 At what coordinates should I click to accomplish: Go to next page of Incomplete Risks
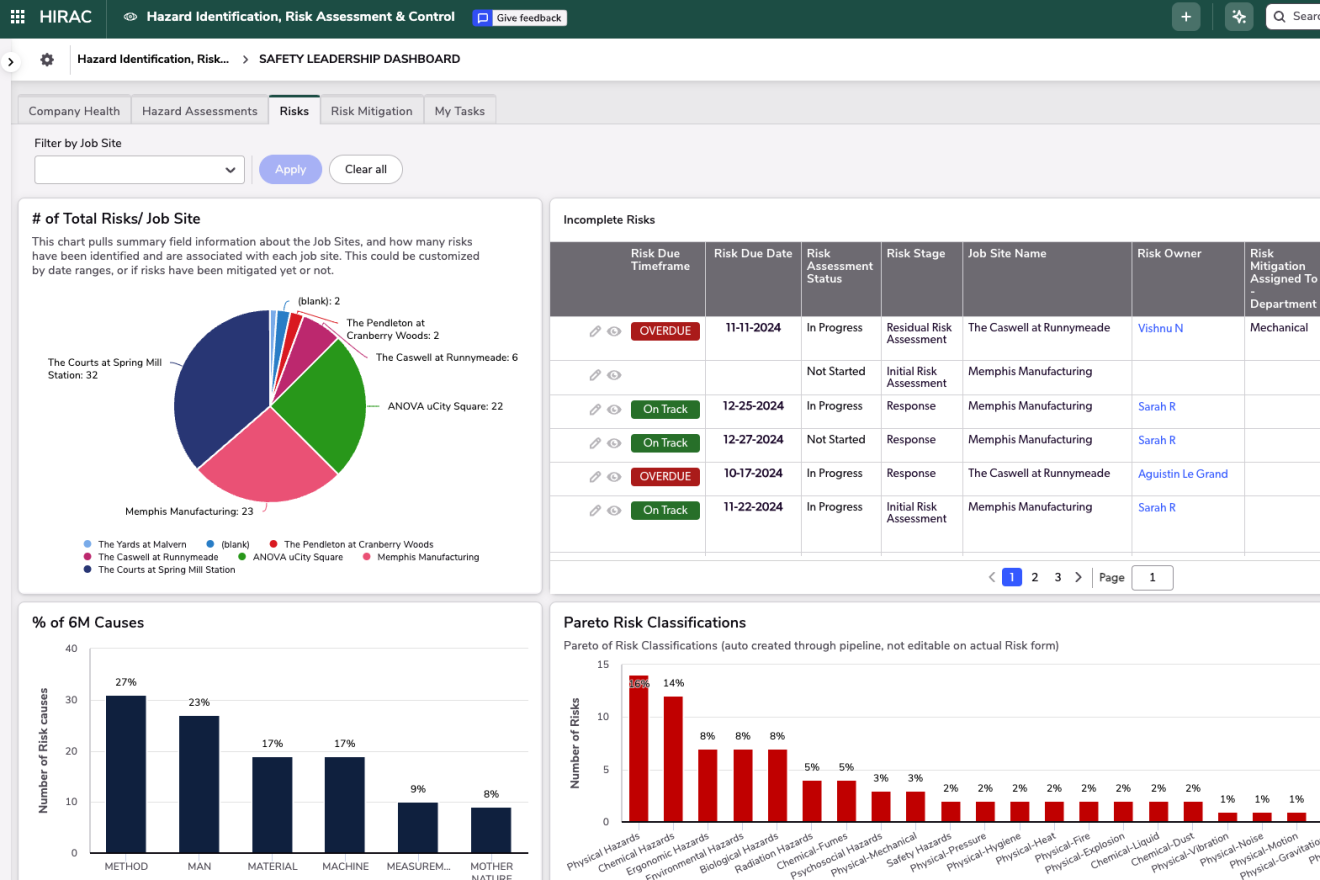tap(1078, 577)
